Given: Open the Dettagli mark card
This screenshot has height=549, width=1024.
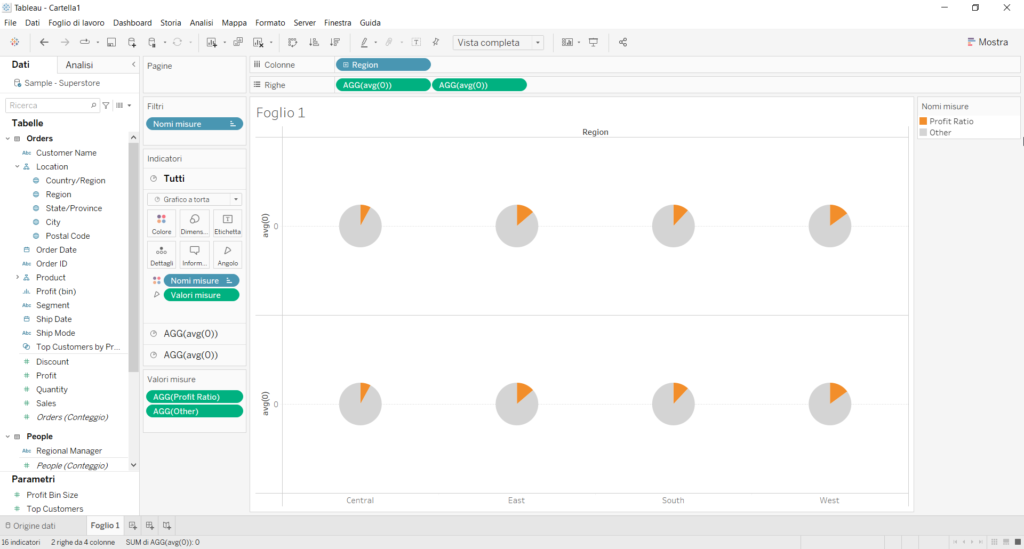Looking at the screenshot, I should pos(161,255).
